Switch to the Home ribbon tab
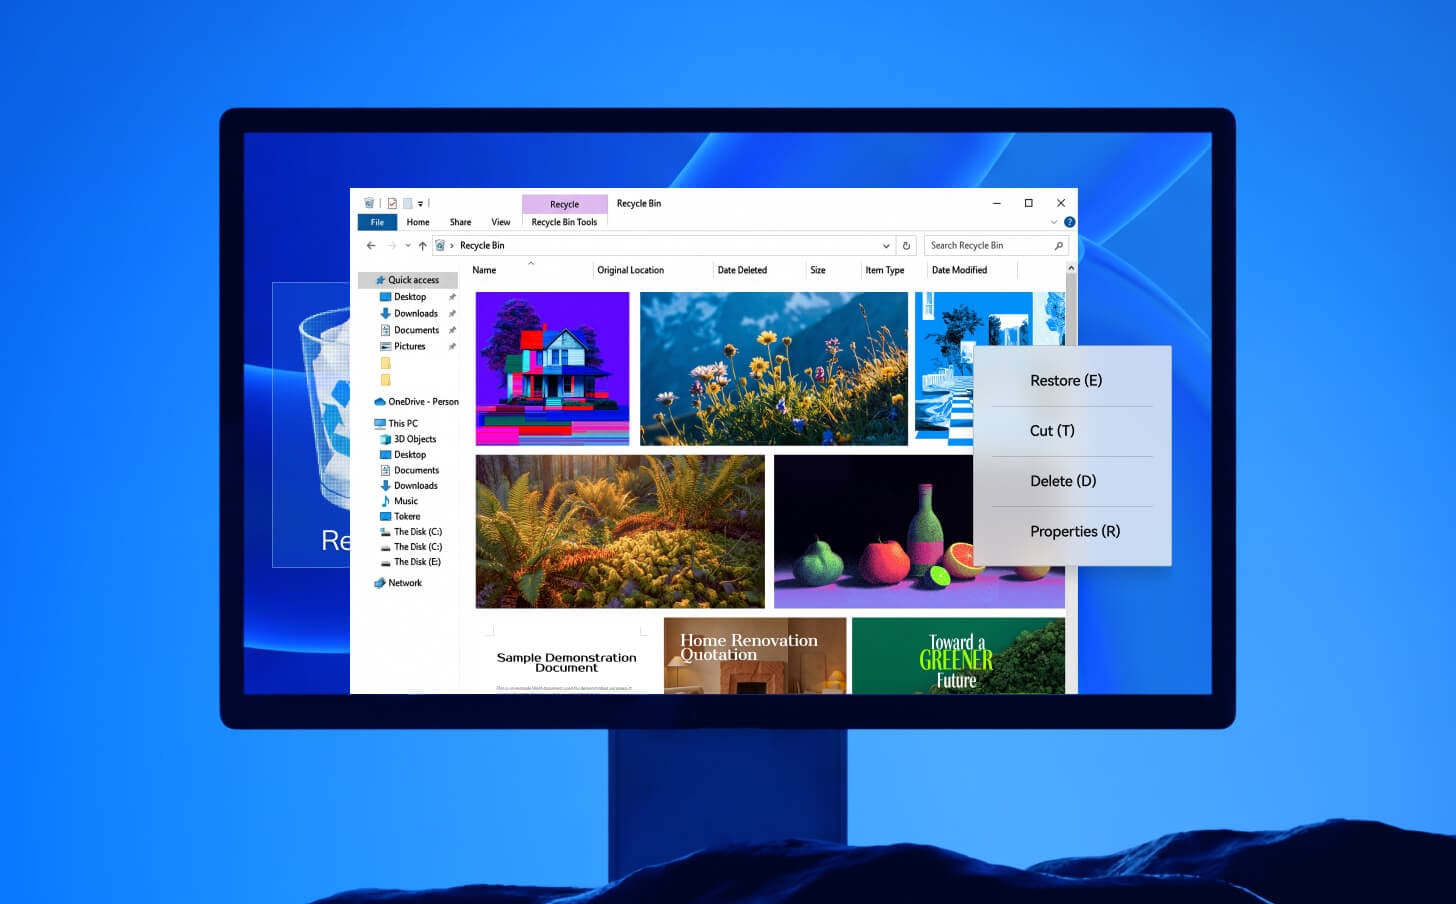 click(x=418, y=222)
